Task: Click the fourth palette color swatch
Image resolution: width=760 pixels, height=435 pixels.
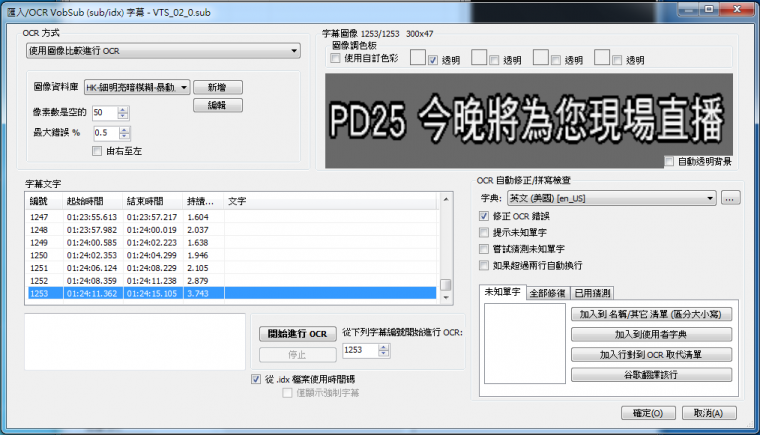Action: coord(602,57)
